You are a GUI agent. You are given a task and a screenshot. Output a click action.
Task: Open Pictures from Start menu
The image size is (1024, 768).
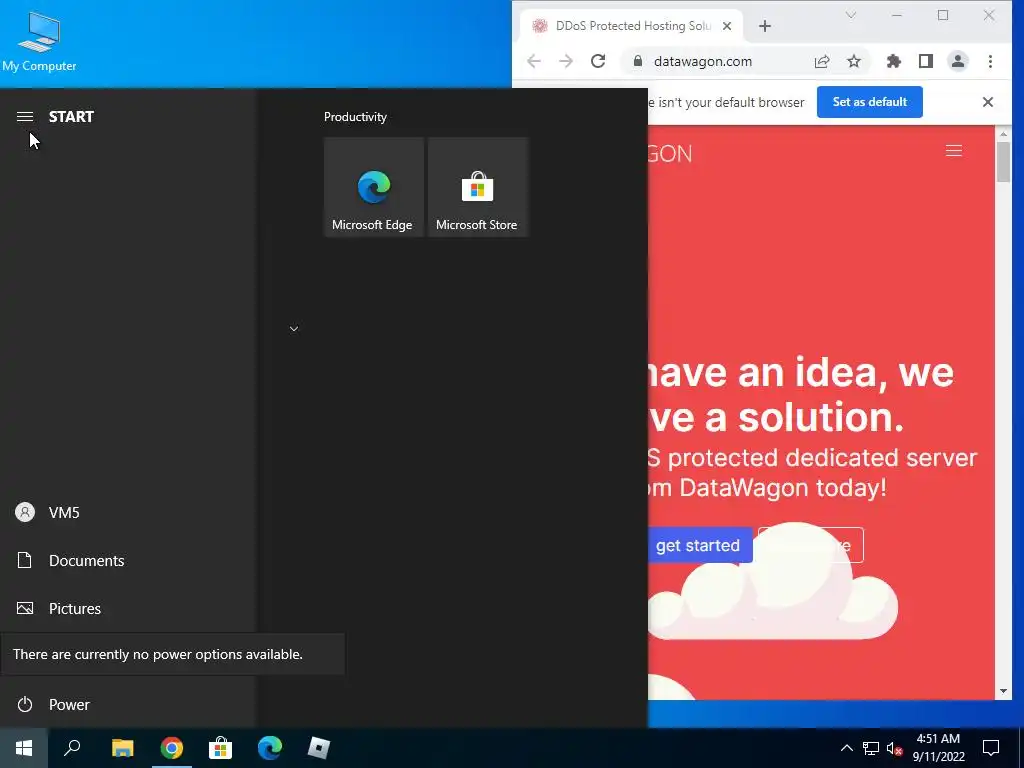click(127, 609)
